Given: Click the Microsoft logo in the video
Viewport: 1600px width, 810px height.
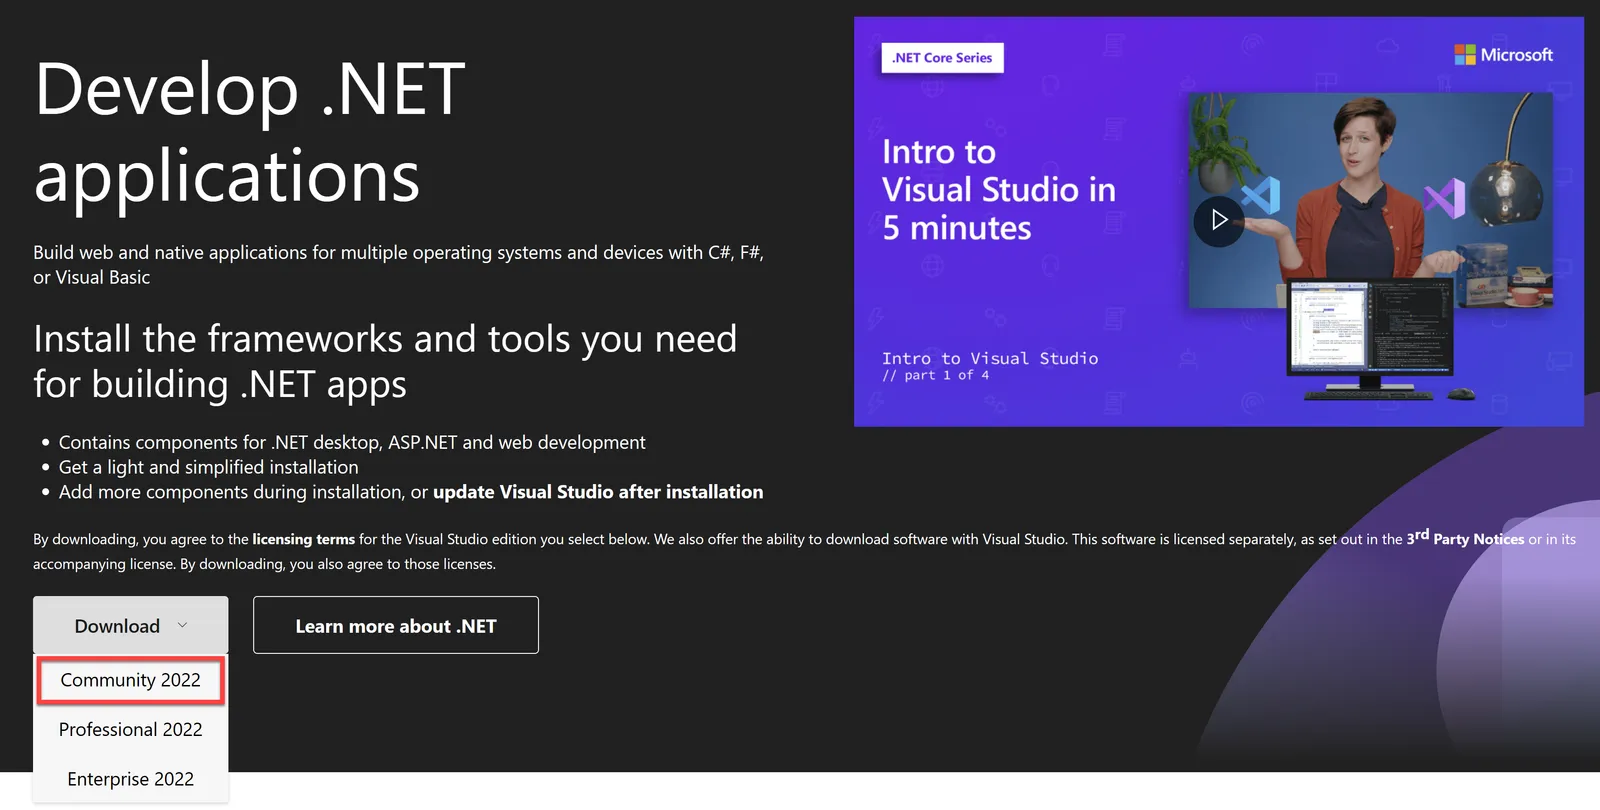Looking at the screenshot, I should pyautogui.click(x=1503, y=55).
